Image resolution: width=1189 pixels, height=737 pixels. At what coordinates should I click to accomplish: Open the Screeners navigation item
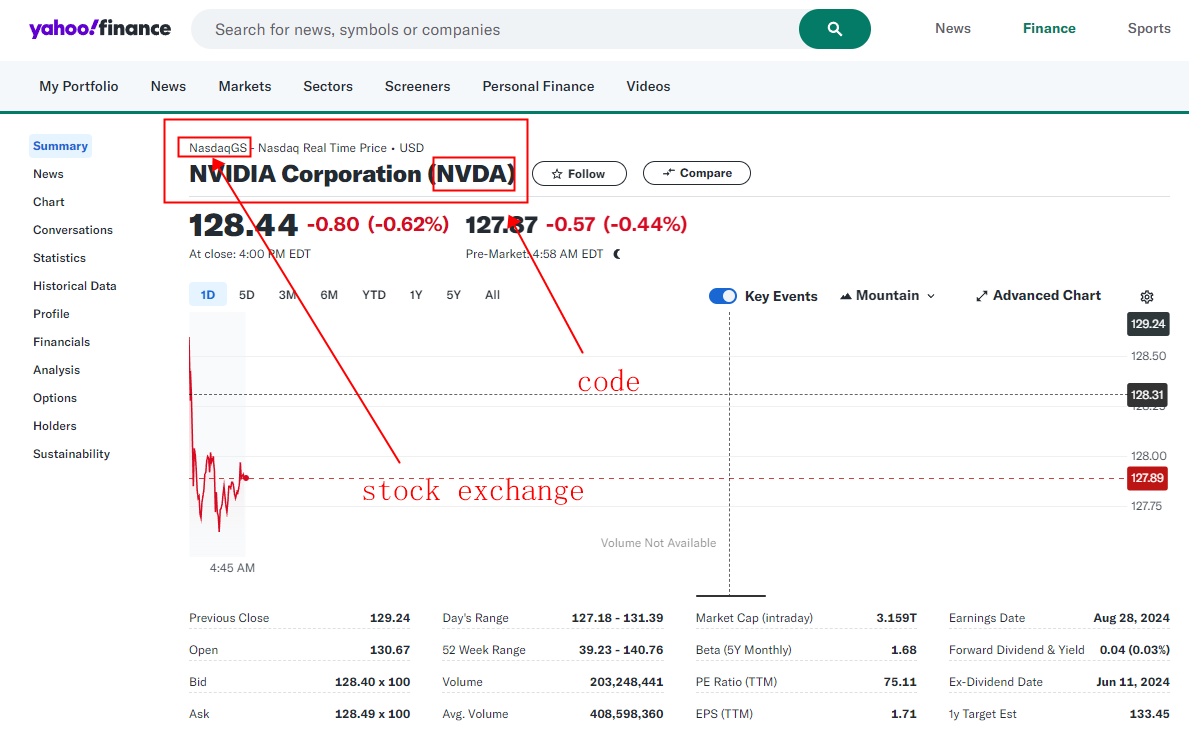(417, 87)
